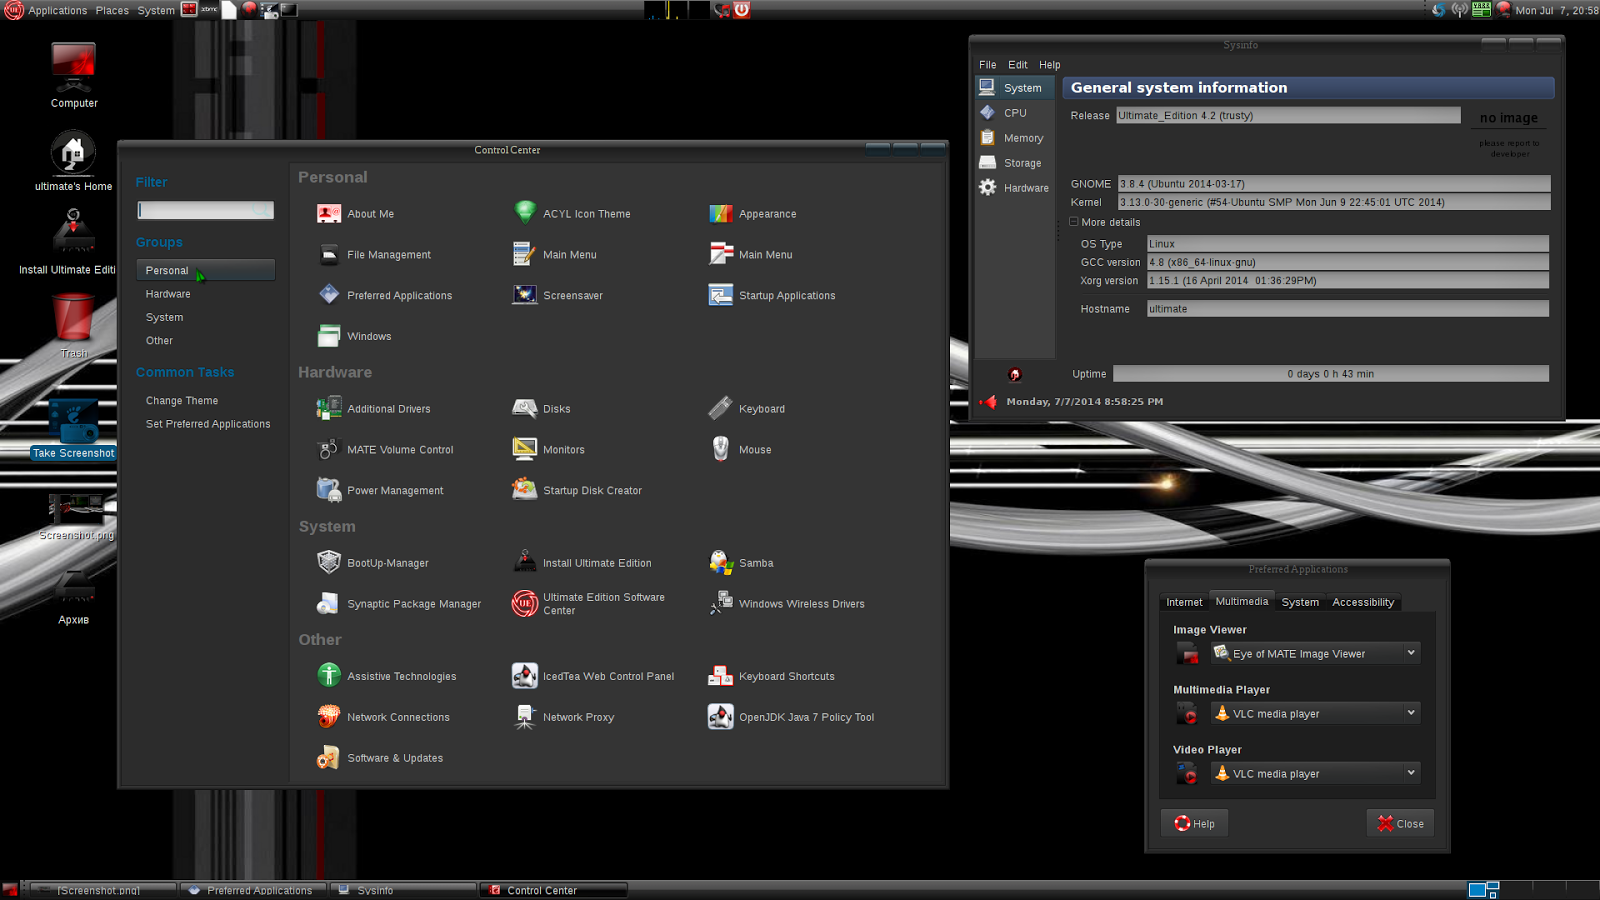This screenshot has width=1600, height=900.
Task: Click Help button in Preferred Applications
Action: point(1194,824)
